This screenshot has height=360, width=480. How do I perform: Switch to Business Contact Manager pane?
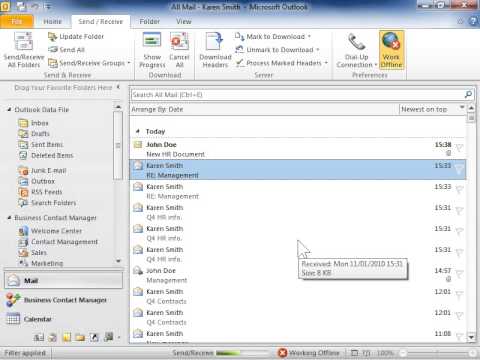click(x=63, y=300)
